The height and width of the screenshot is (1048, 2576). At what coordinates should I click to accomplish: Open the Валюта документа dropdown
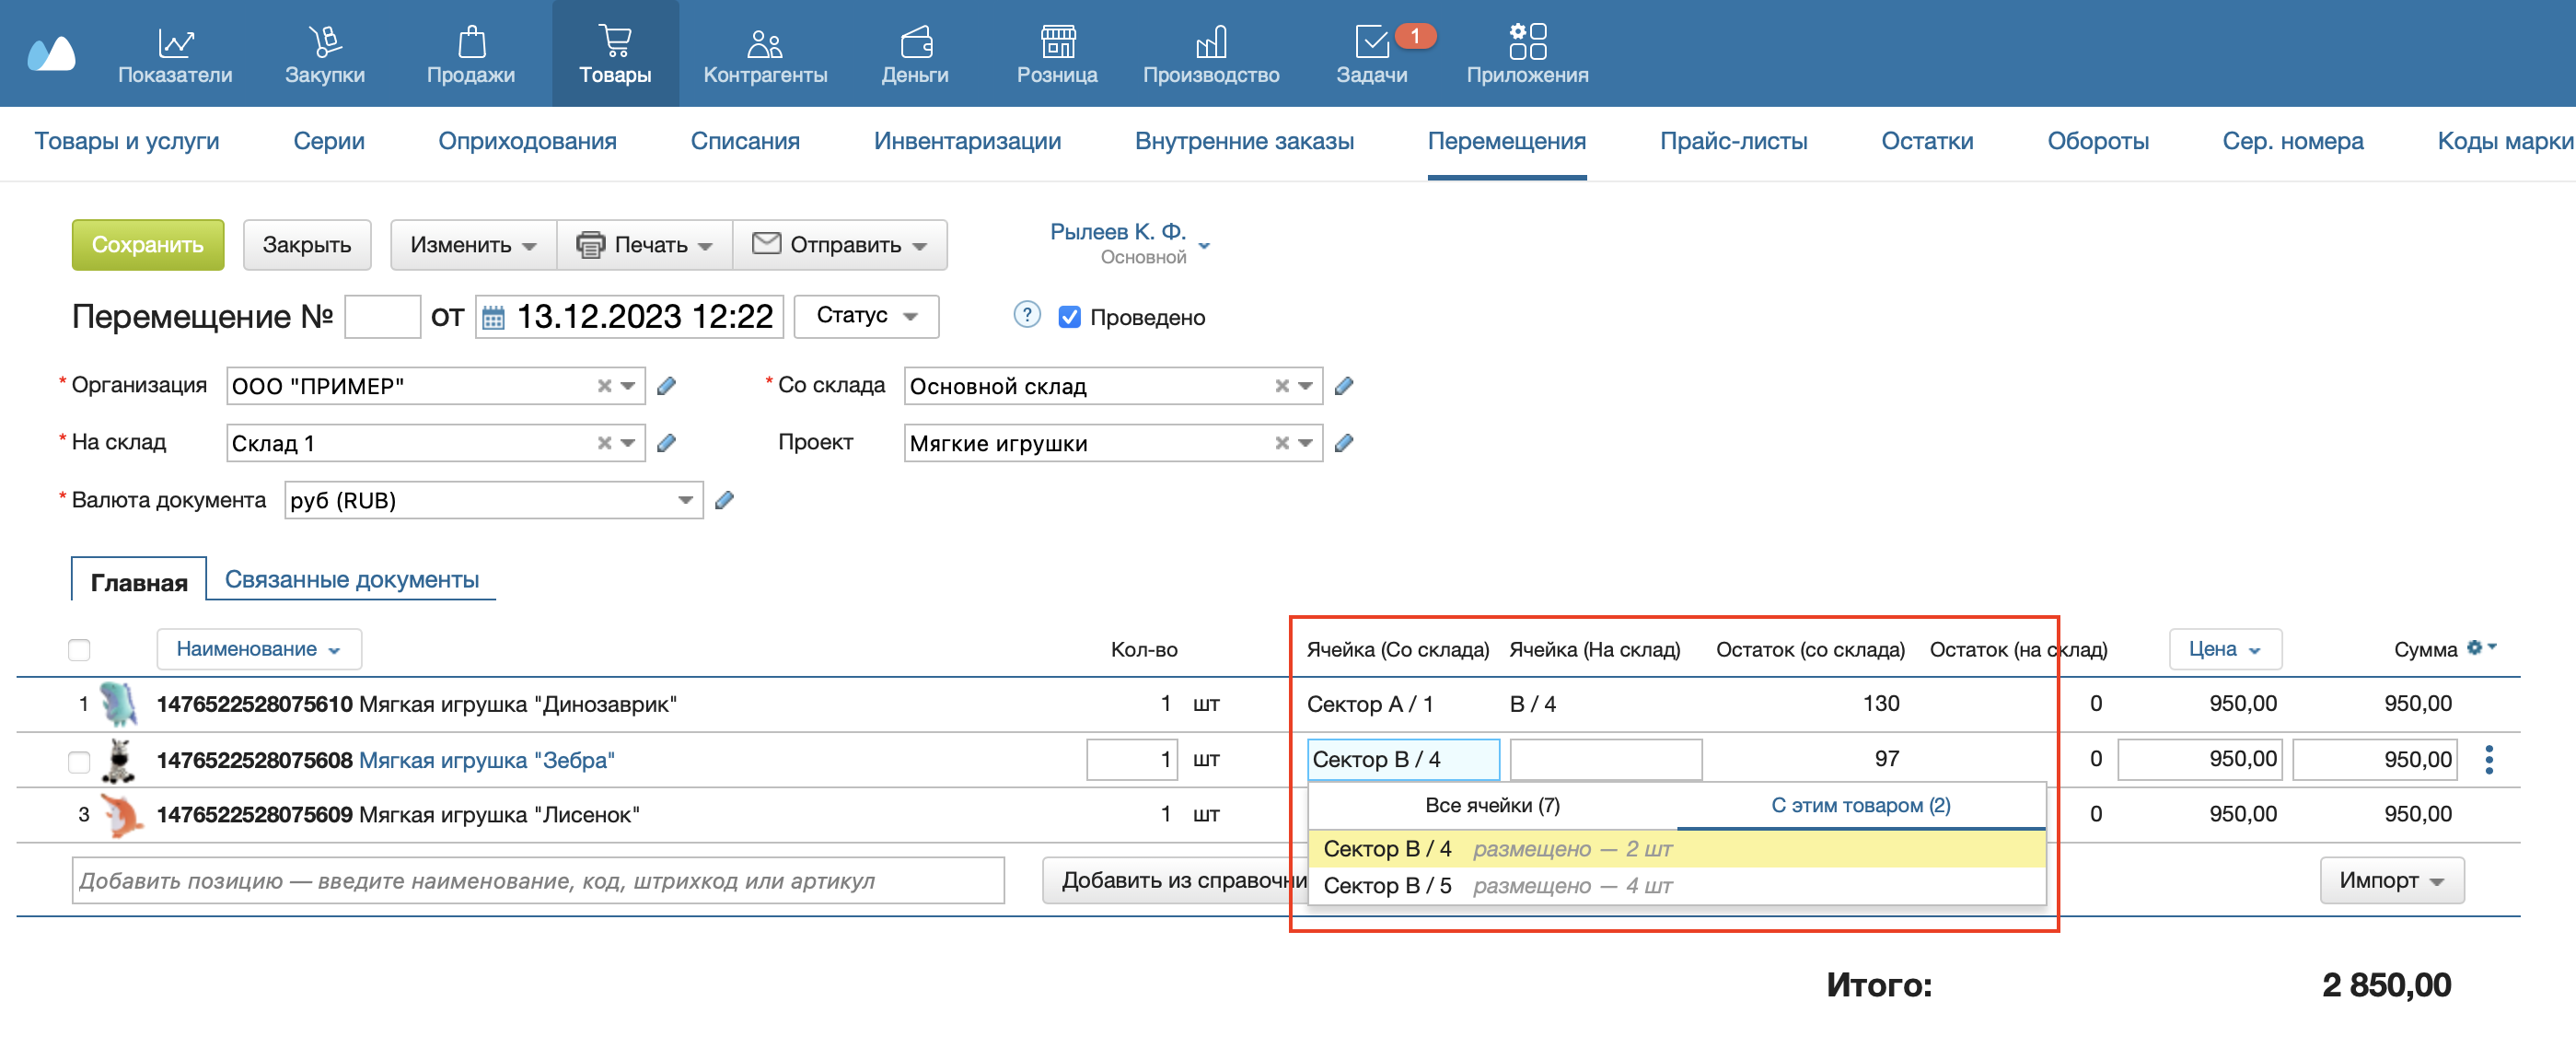[x=686, y=500]
